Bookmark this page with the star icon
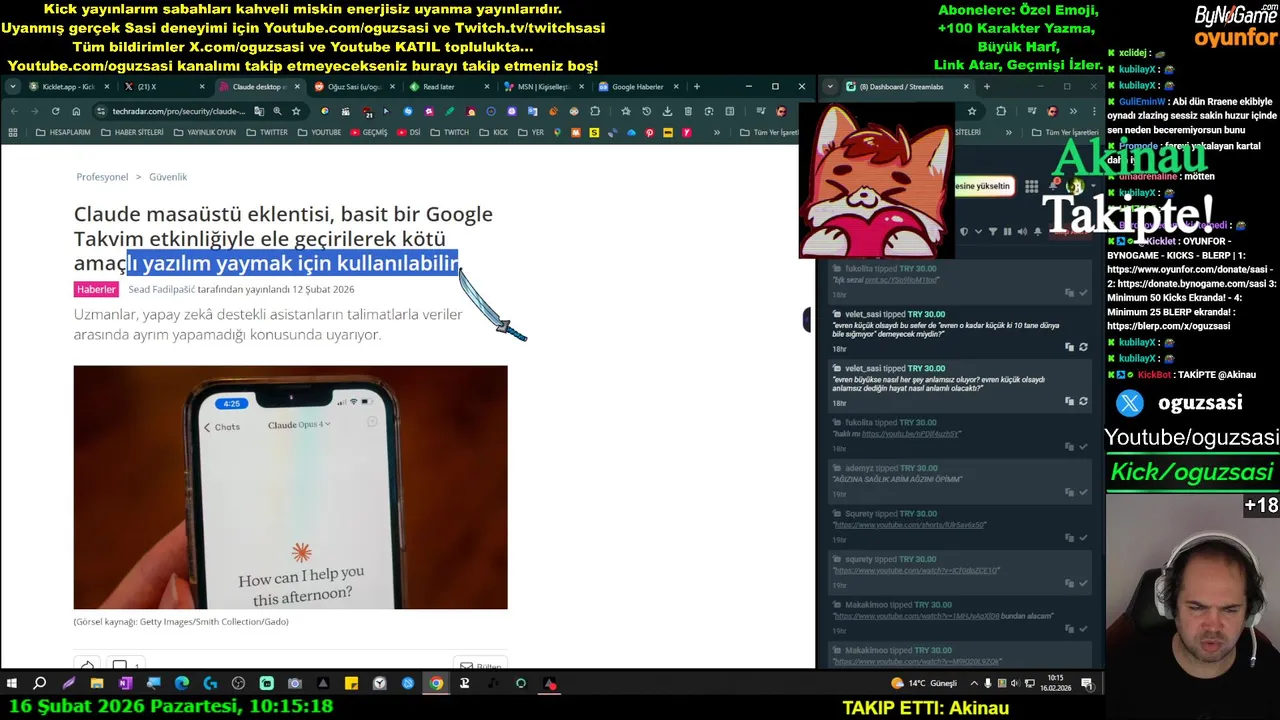 tap(296, 111)
